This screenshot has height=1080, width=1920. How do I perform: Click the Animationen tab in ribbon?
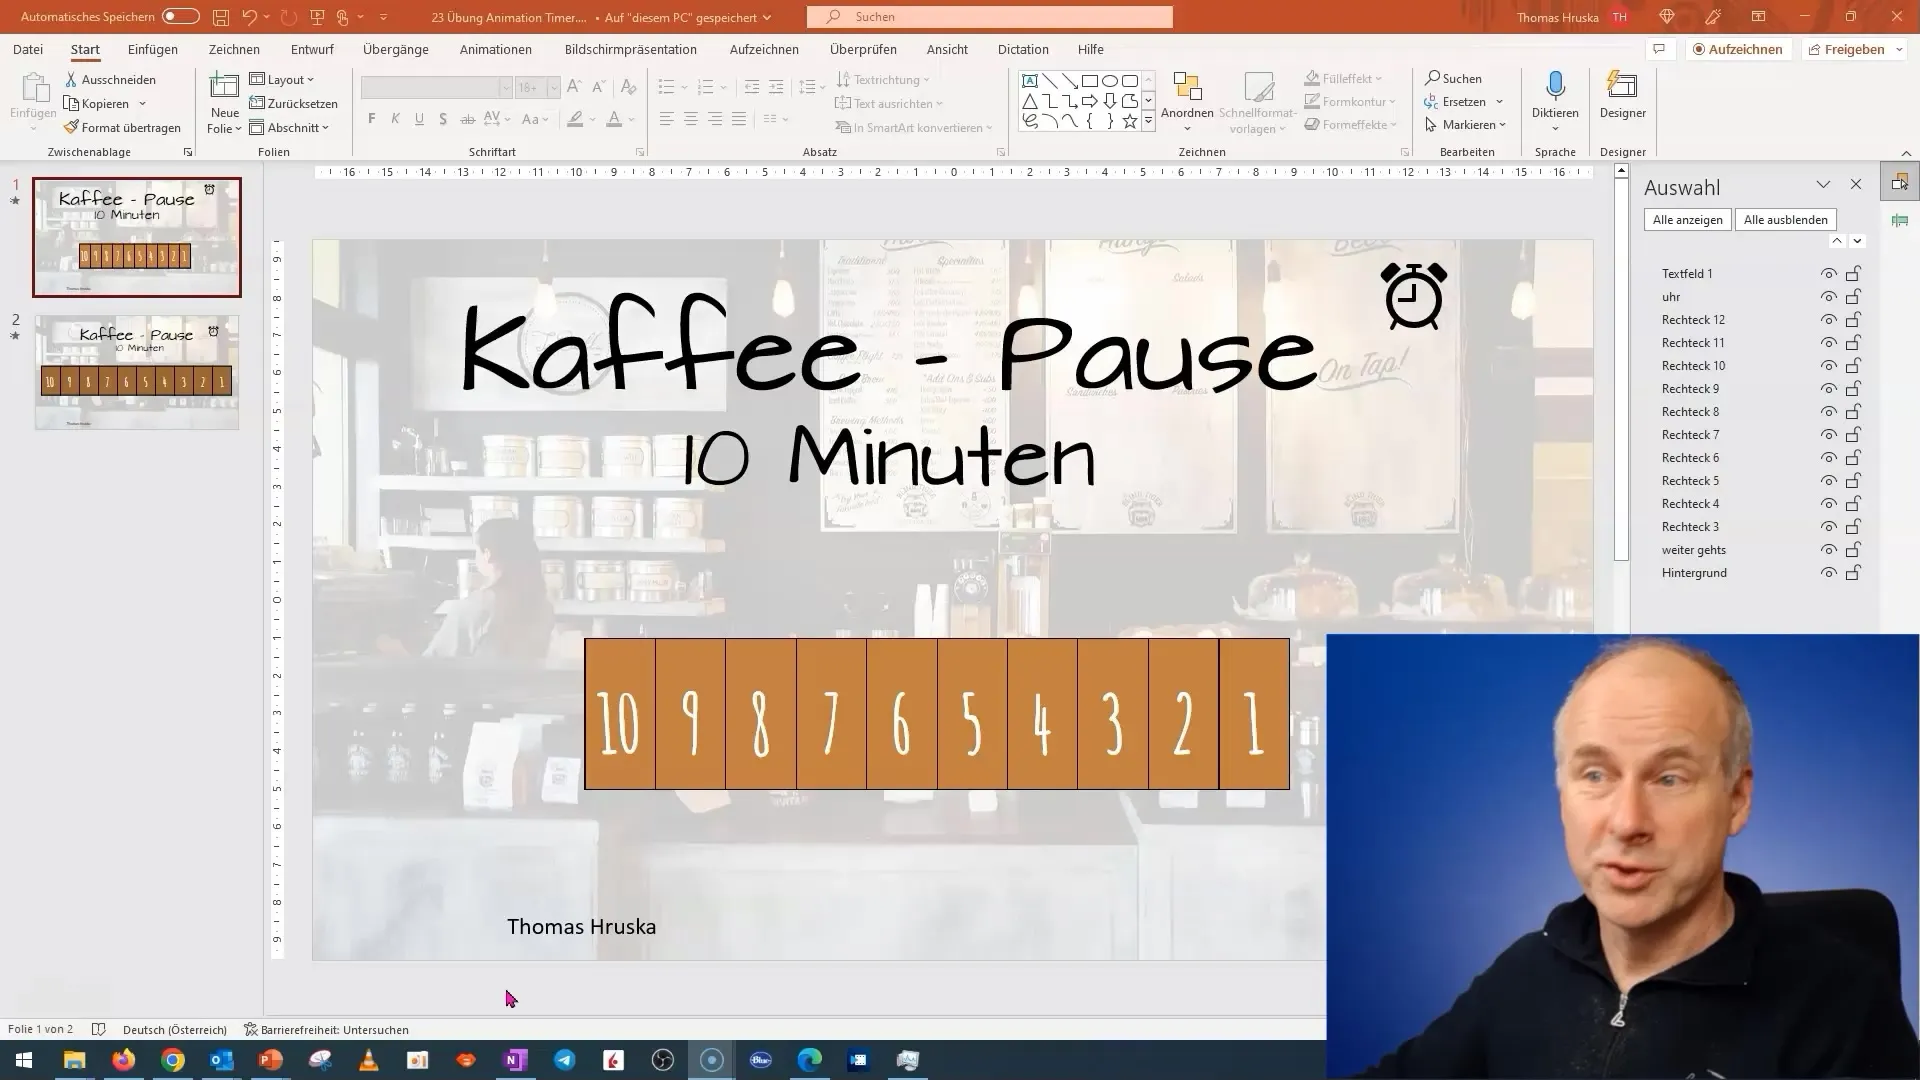[x=496, y=49]
